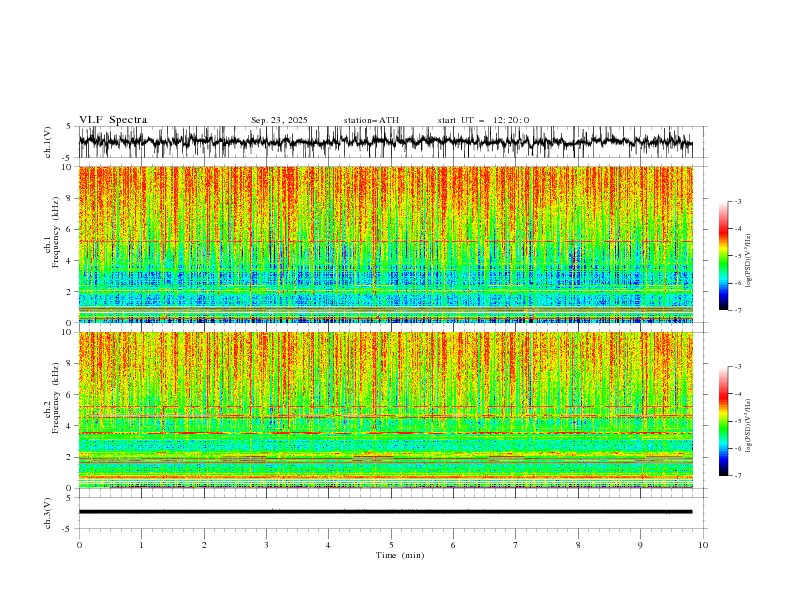This screenshot has width=792, height=612.
Task: Click the "Time (min)" axis label
Action: click(400, 555)
